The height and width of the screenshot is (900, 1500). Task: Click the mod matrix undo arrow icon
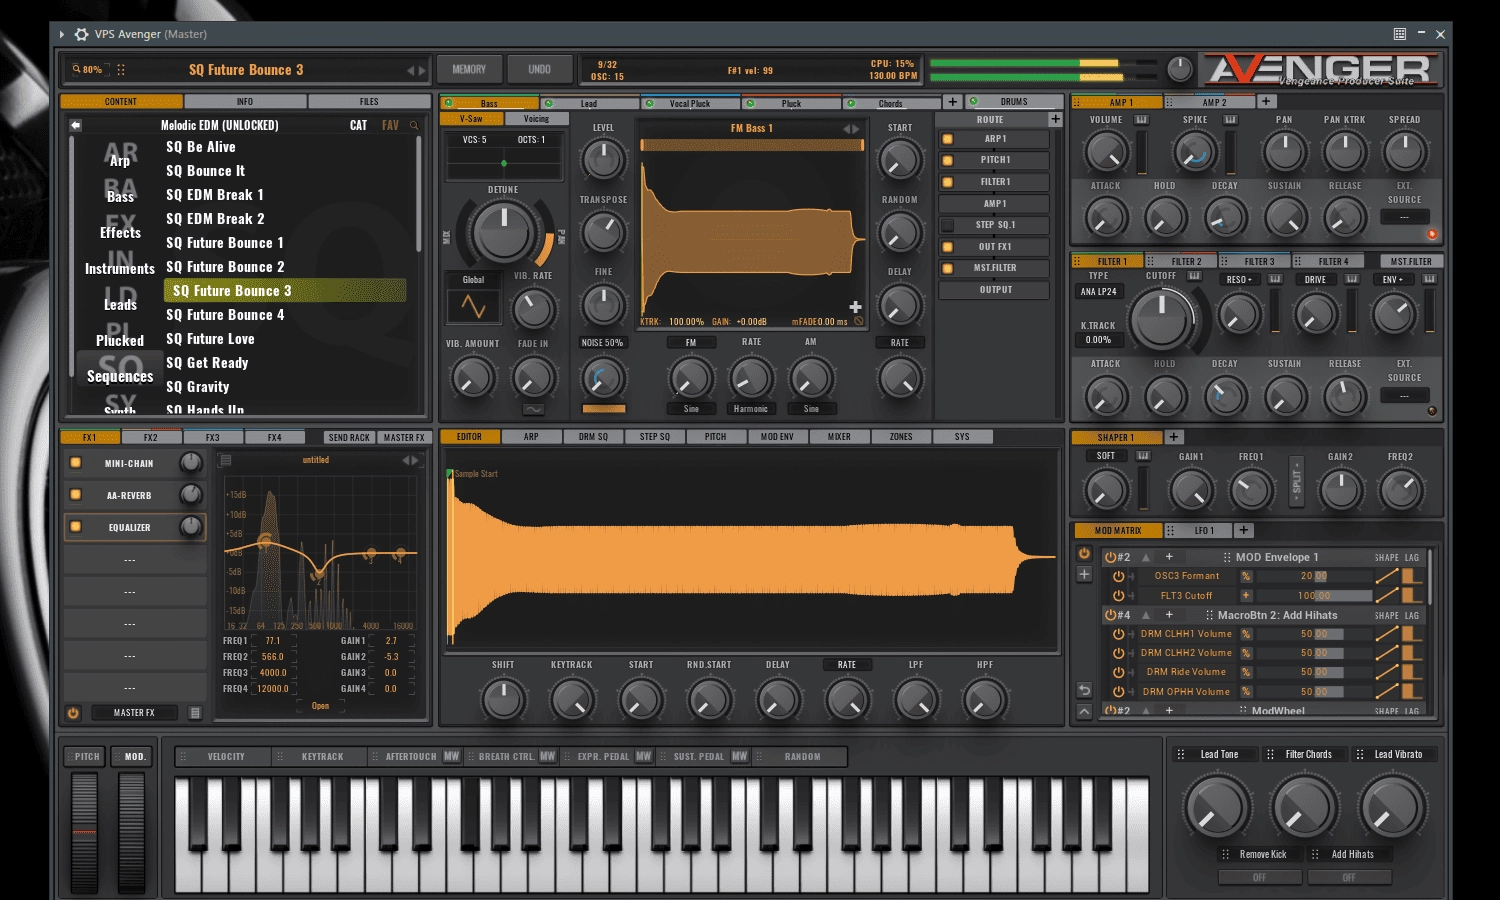pyautogui.click(x=1084, y=690)
